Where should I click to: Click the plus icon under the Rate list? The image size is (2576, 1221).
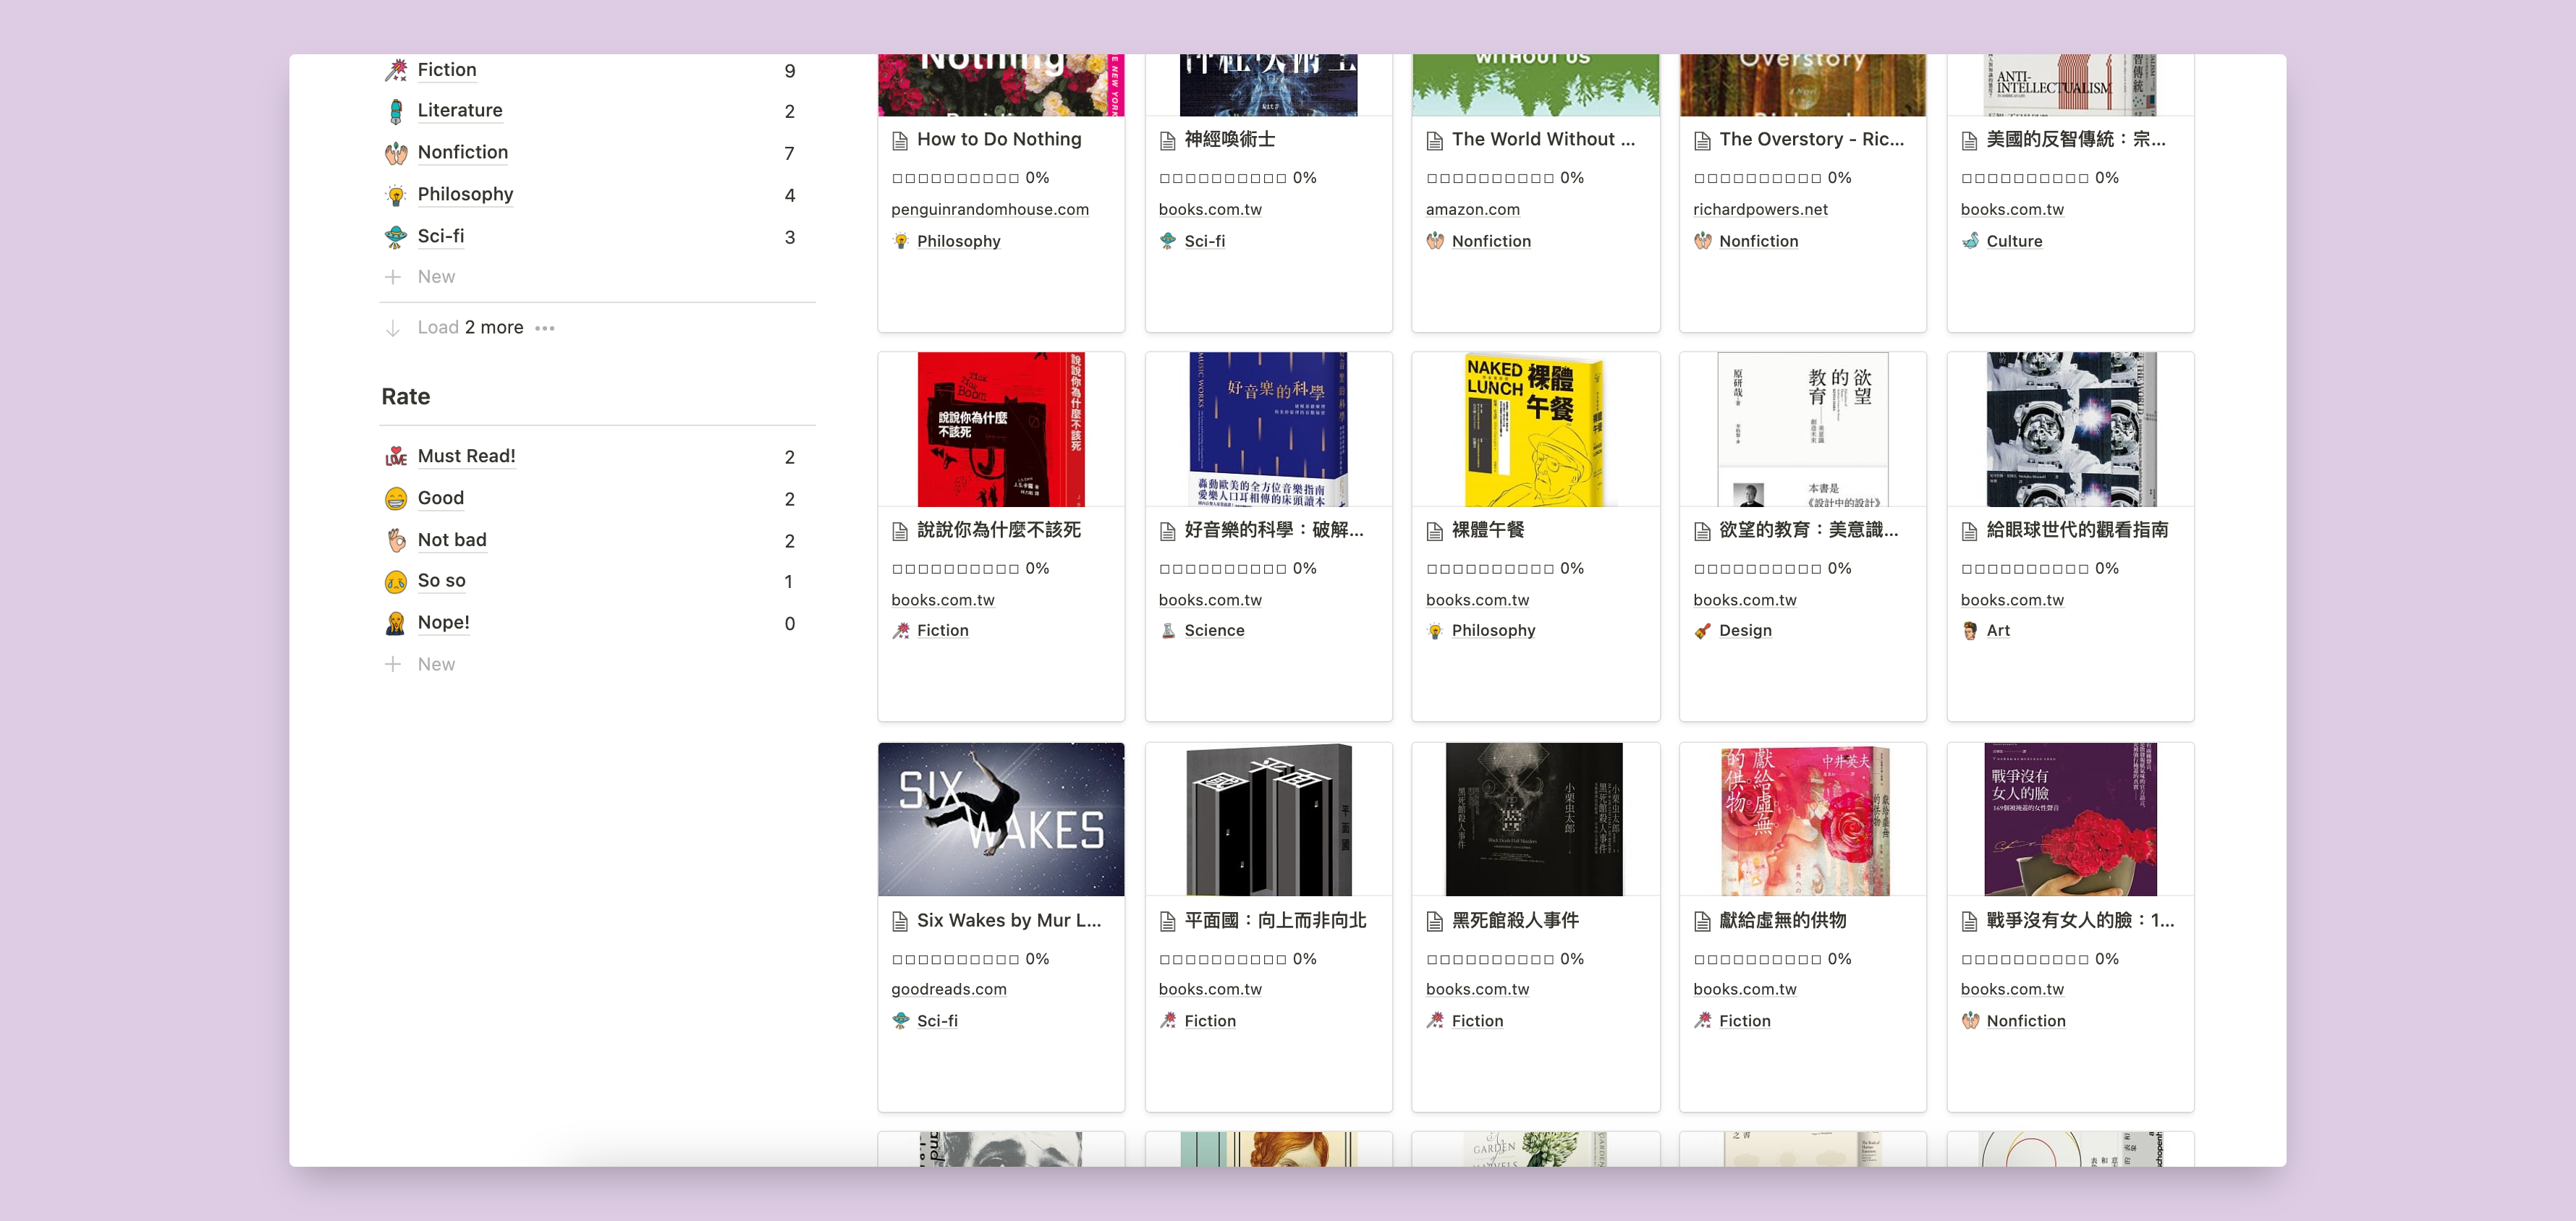point(393,664)
